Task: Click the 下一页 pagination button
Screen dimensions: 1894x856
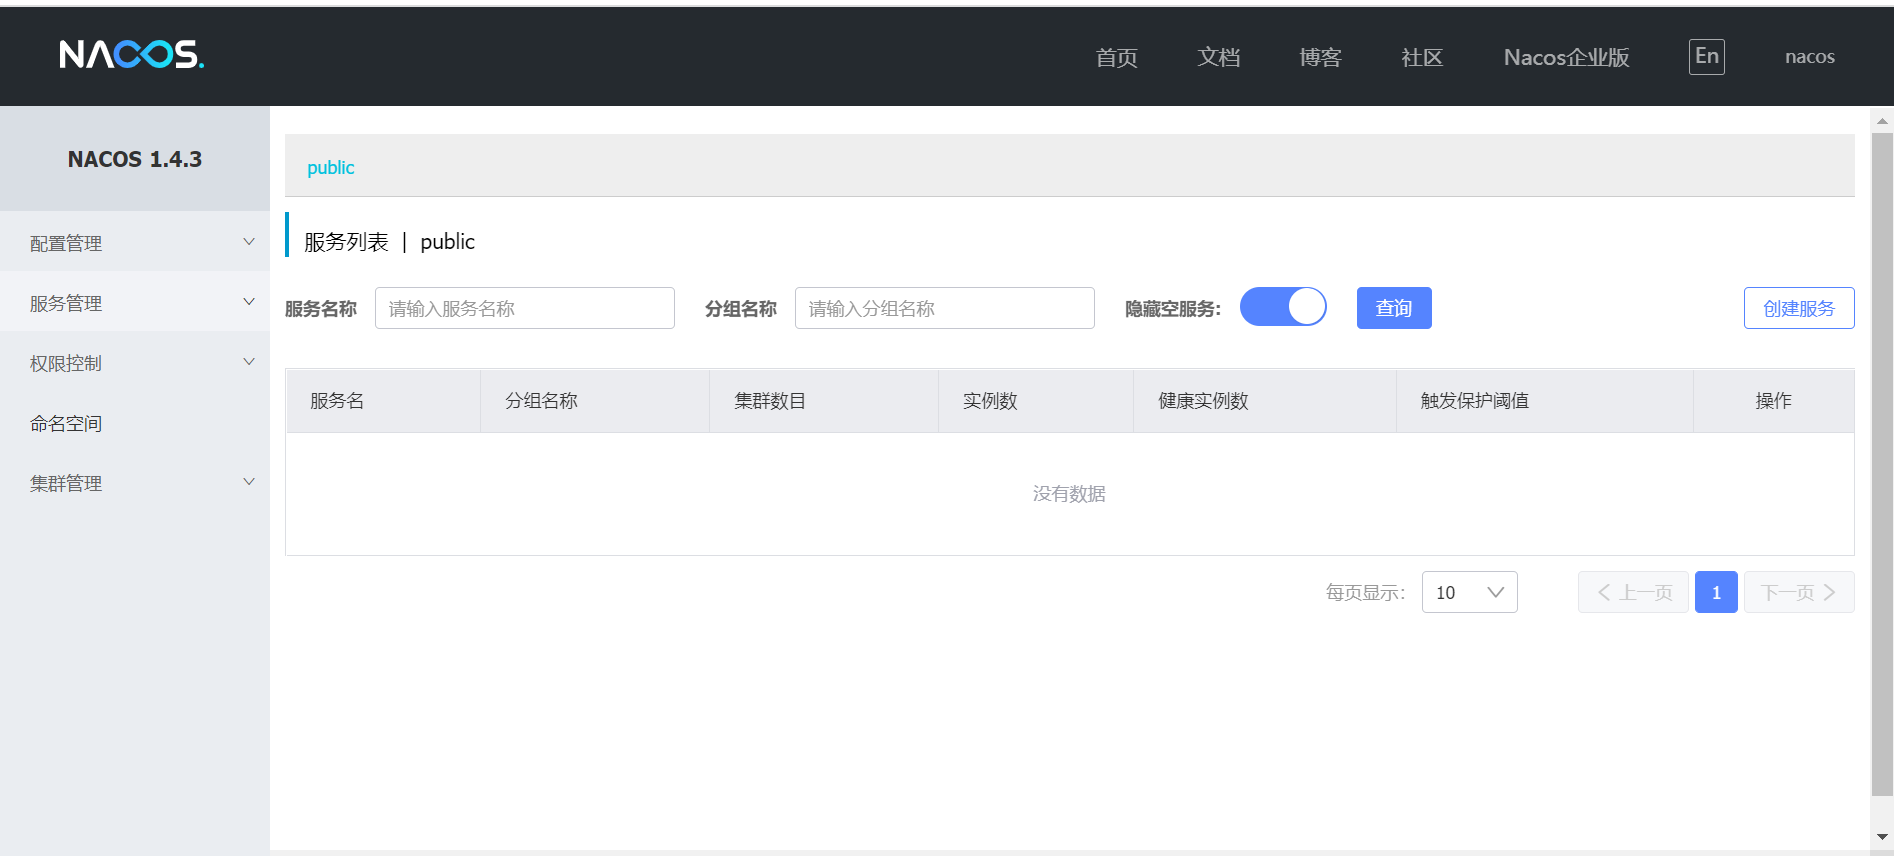Action: (x=1799, y=592)
